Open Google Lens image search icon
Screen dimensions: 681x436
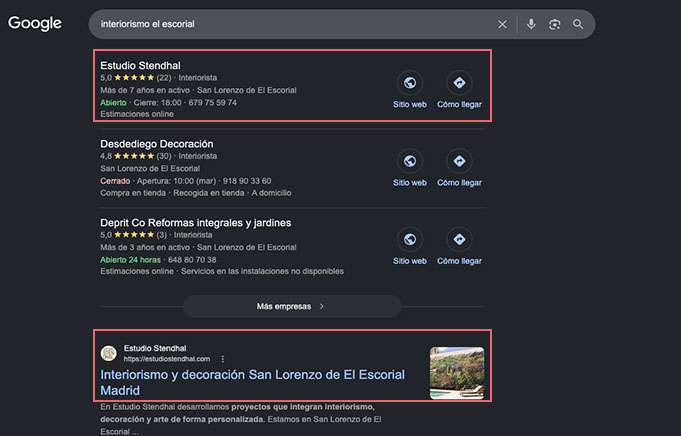555,24
